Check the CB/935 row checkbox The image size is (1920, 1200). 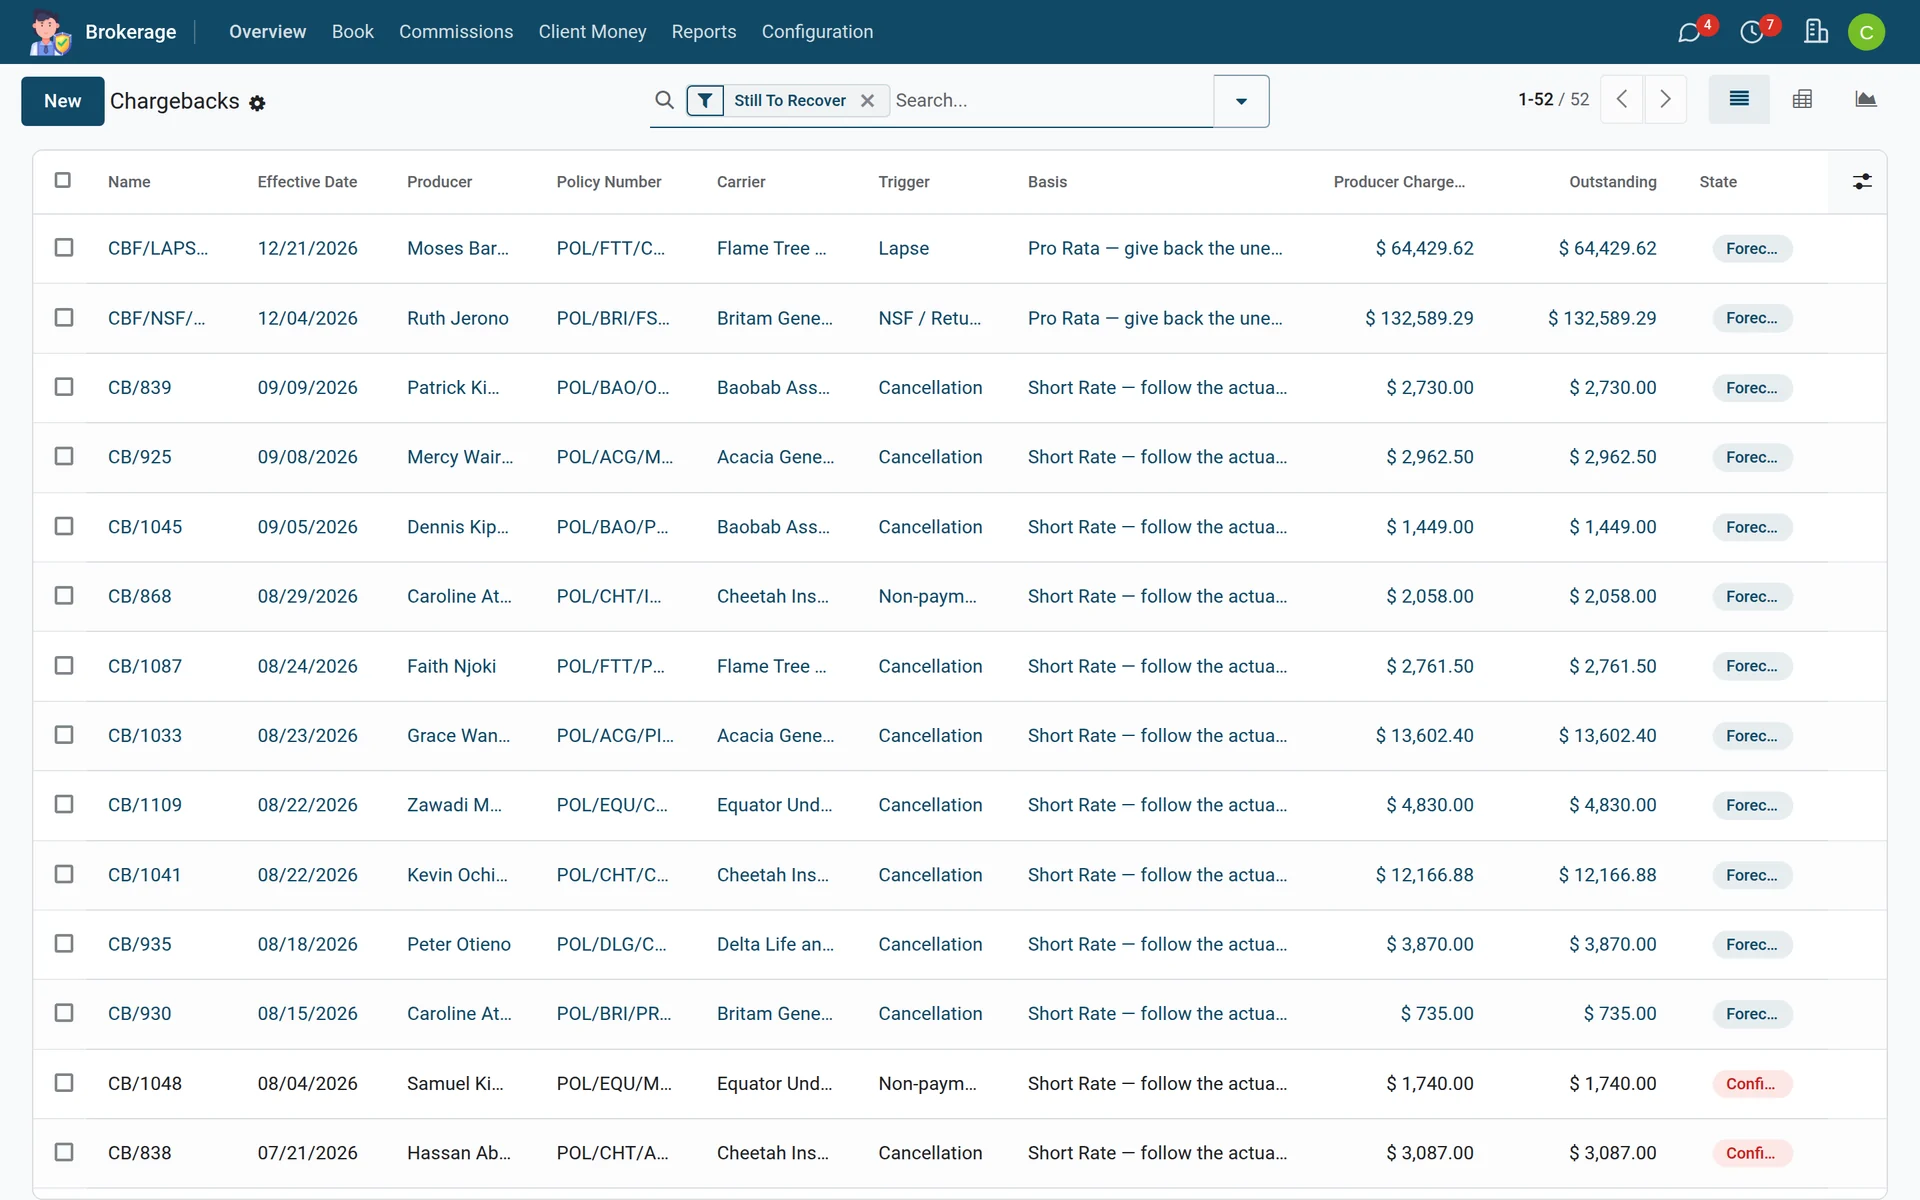point(64,944)
